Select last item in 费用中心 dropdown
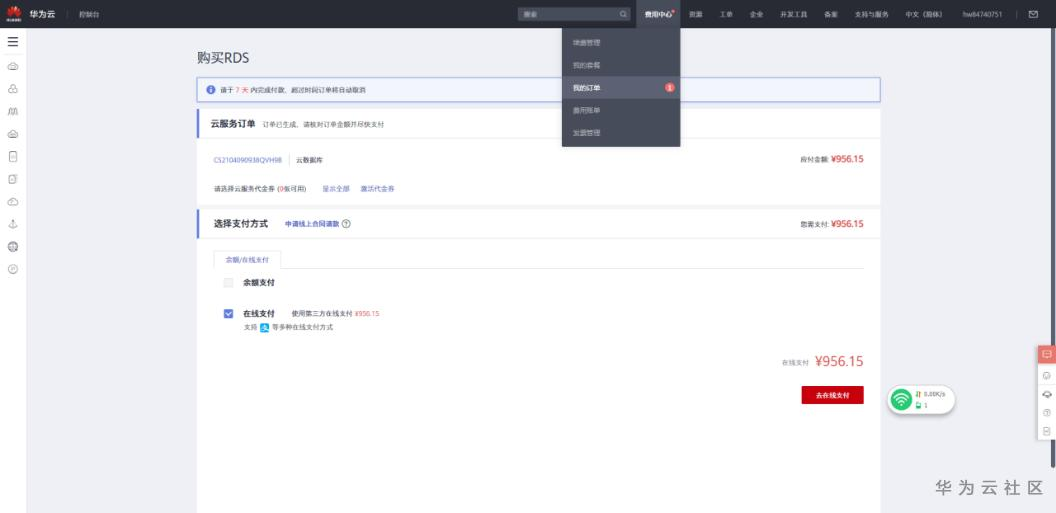 [x=621, y=133]
